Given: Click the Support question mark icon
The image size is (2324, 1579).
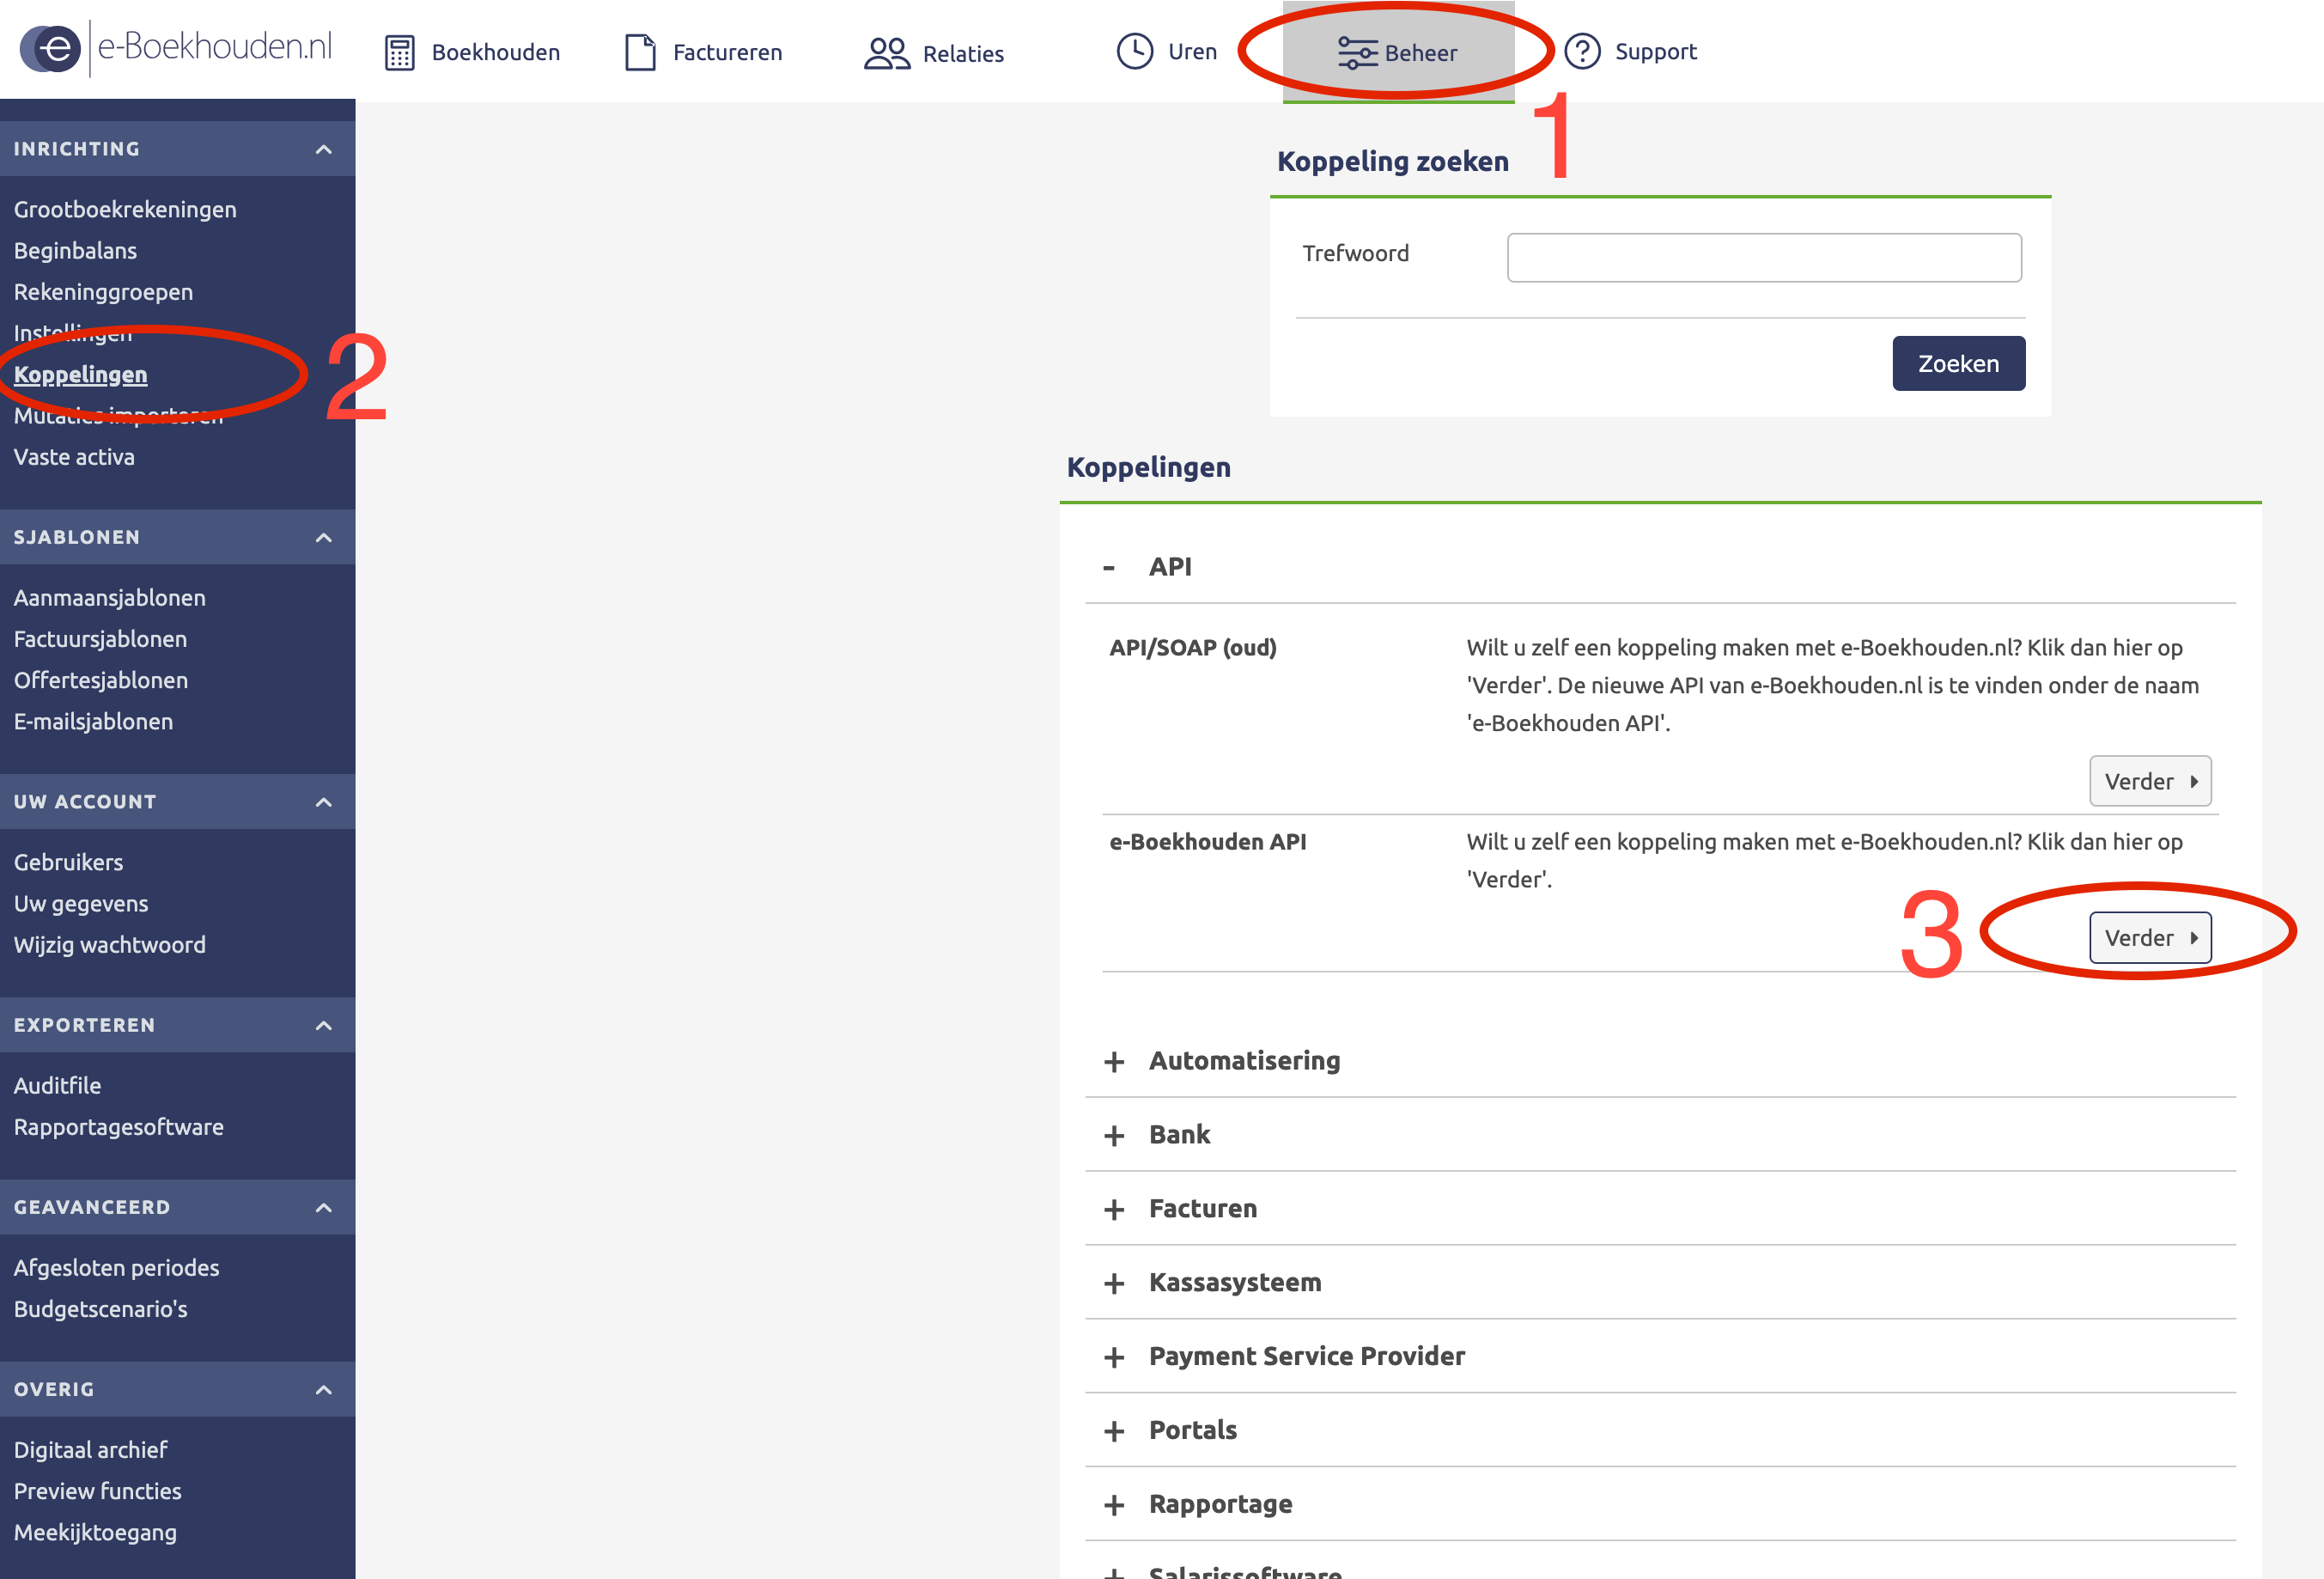Looking at the screenshot, I should coord(1582,51).
